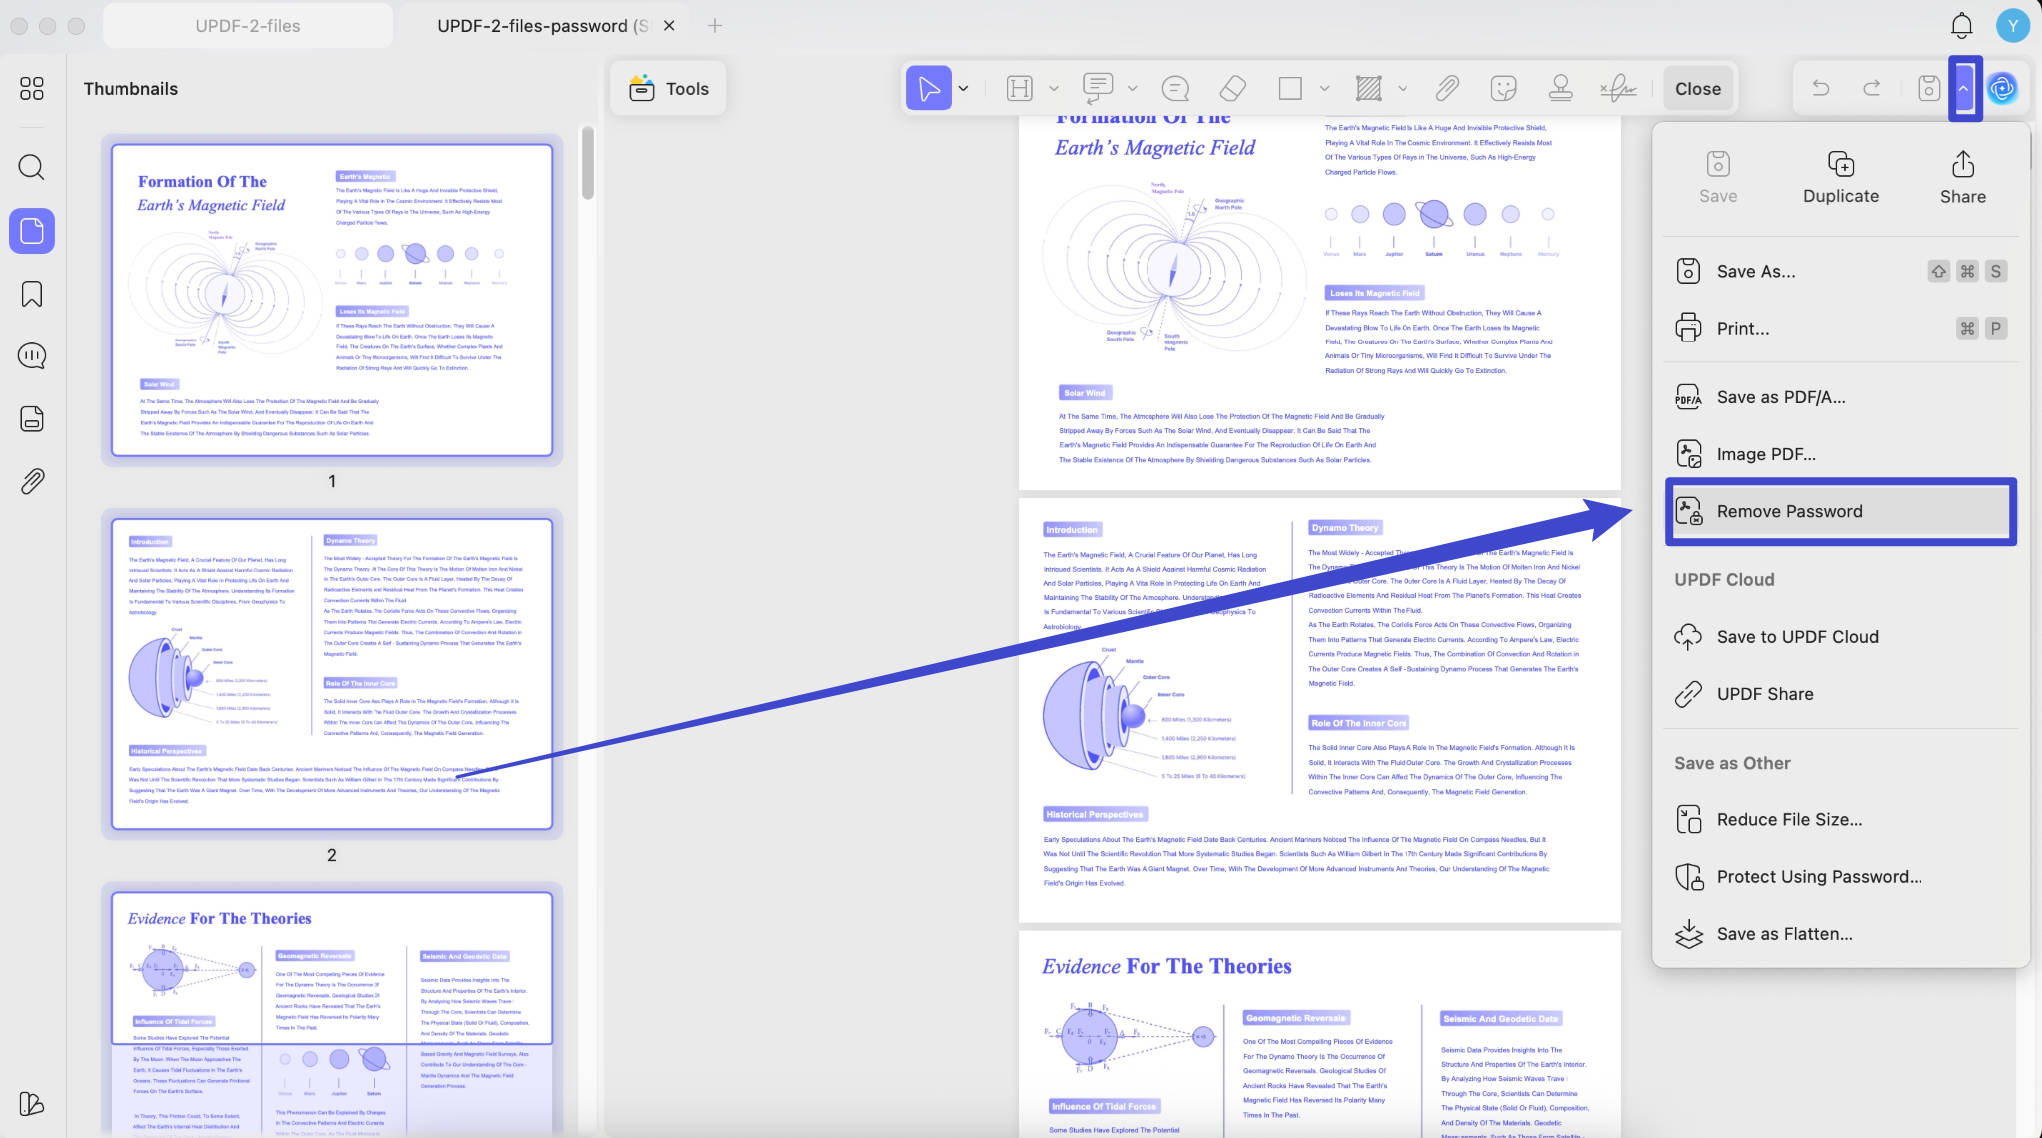Expand the hatched area tool dropdown arrow

pos(1402,88)
